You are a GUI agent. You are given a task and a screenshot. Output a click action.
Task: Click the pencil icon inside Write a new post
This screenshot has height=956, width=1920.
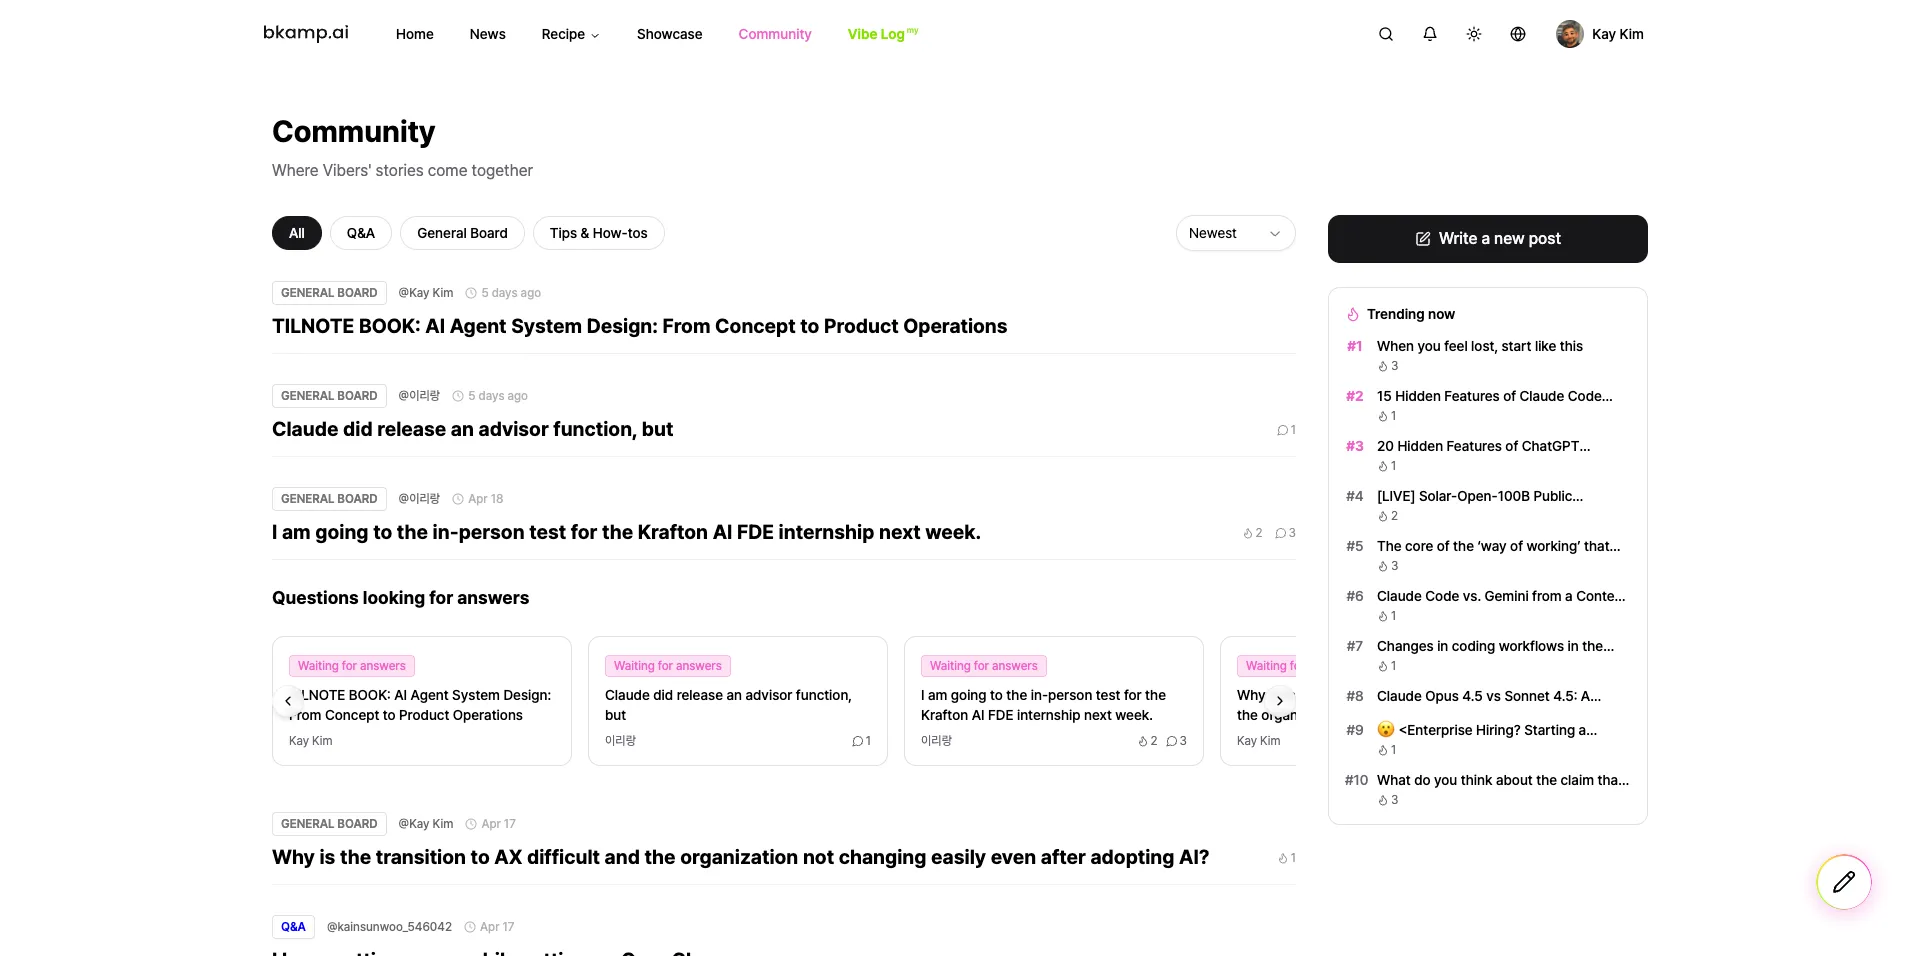tap(1422, 238)
